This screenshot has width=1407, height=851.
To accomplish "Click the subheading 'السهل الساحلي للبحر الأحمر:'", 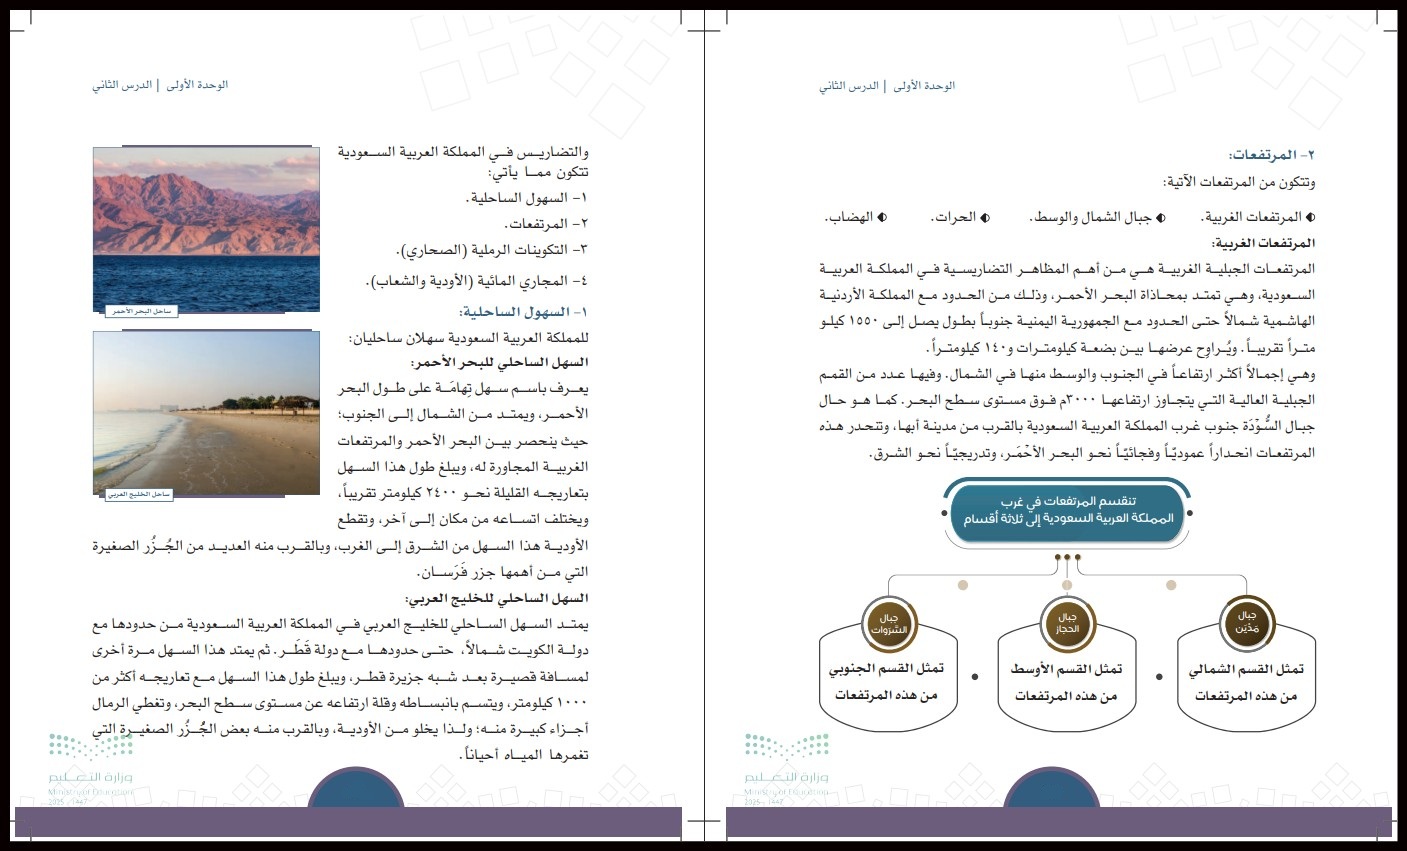I will click(499, 362).
